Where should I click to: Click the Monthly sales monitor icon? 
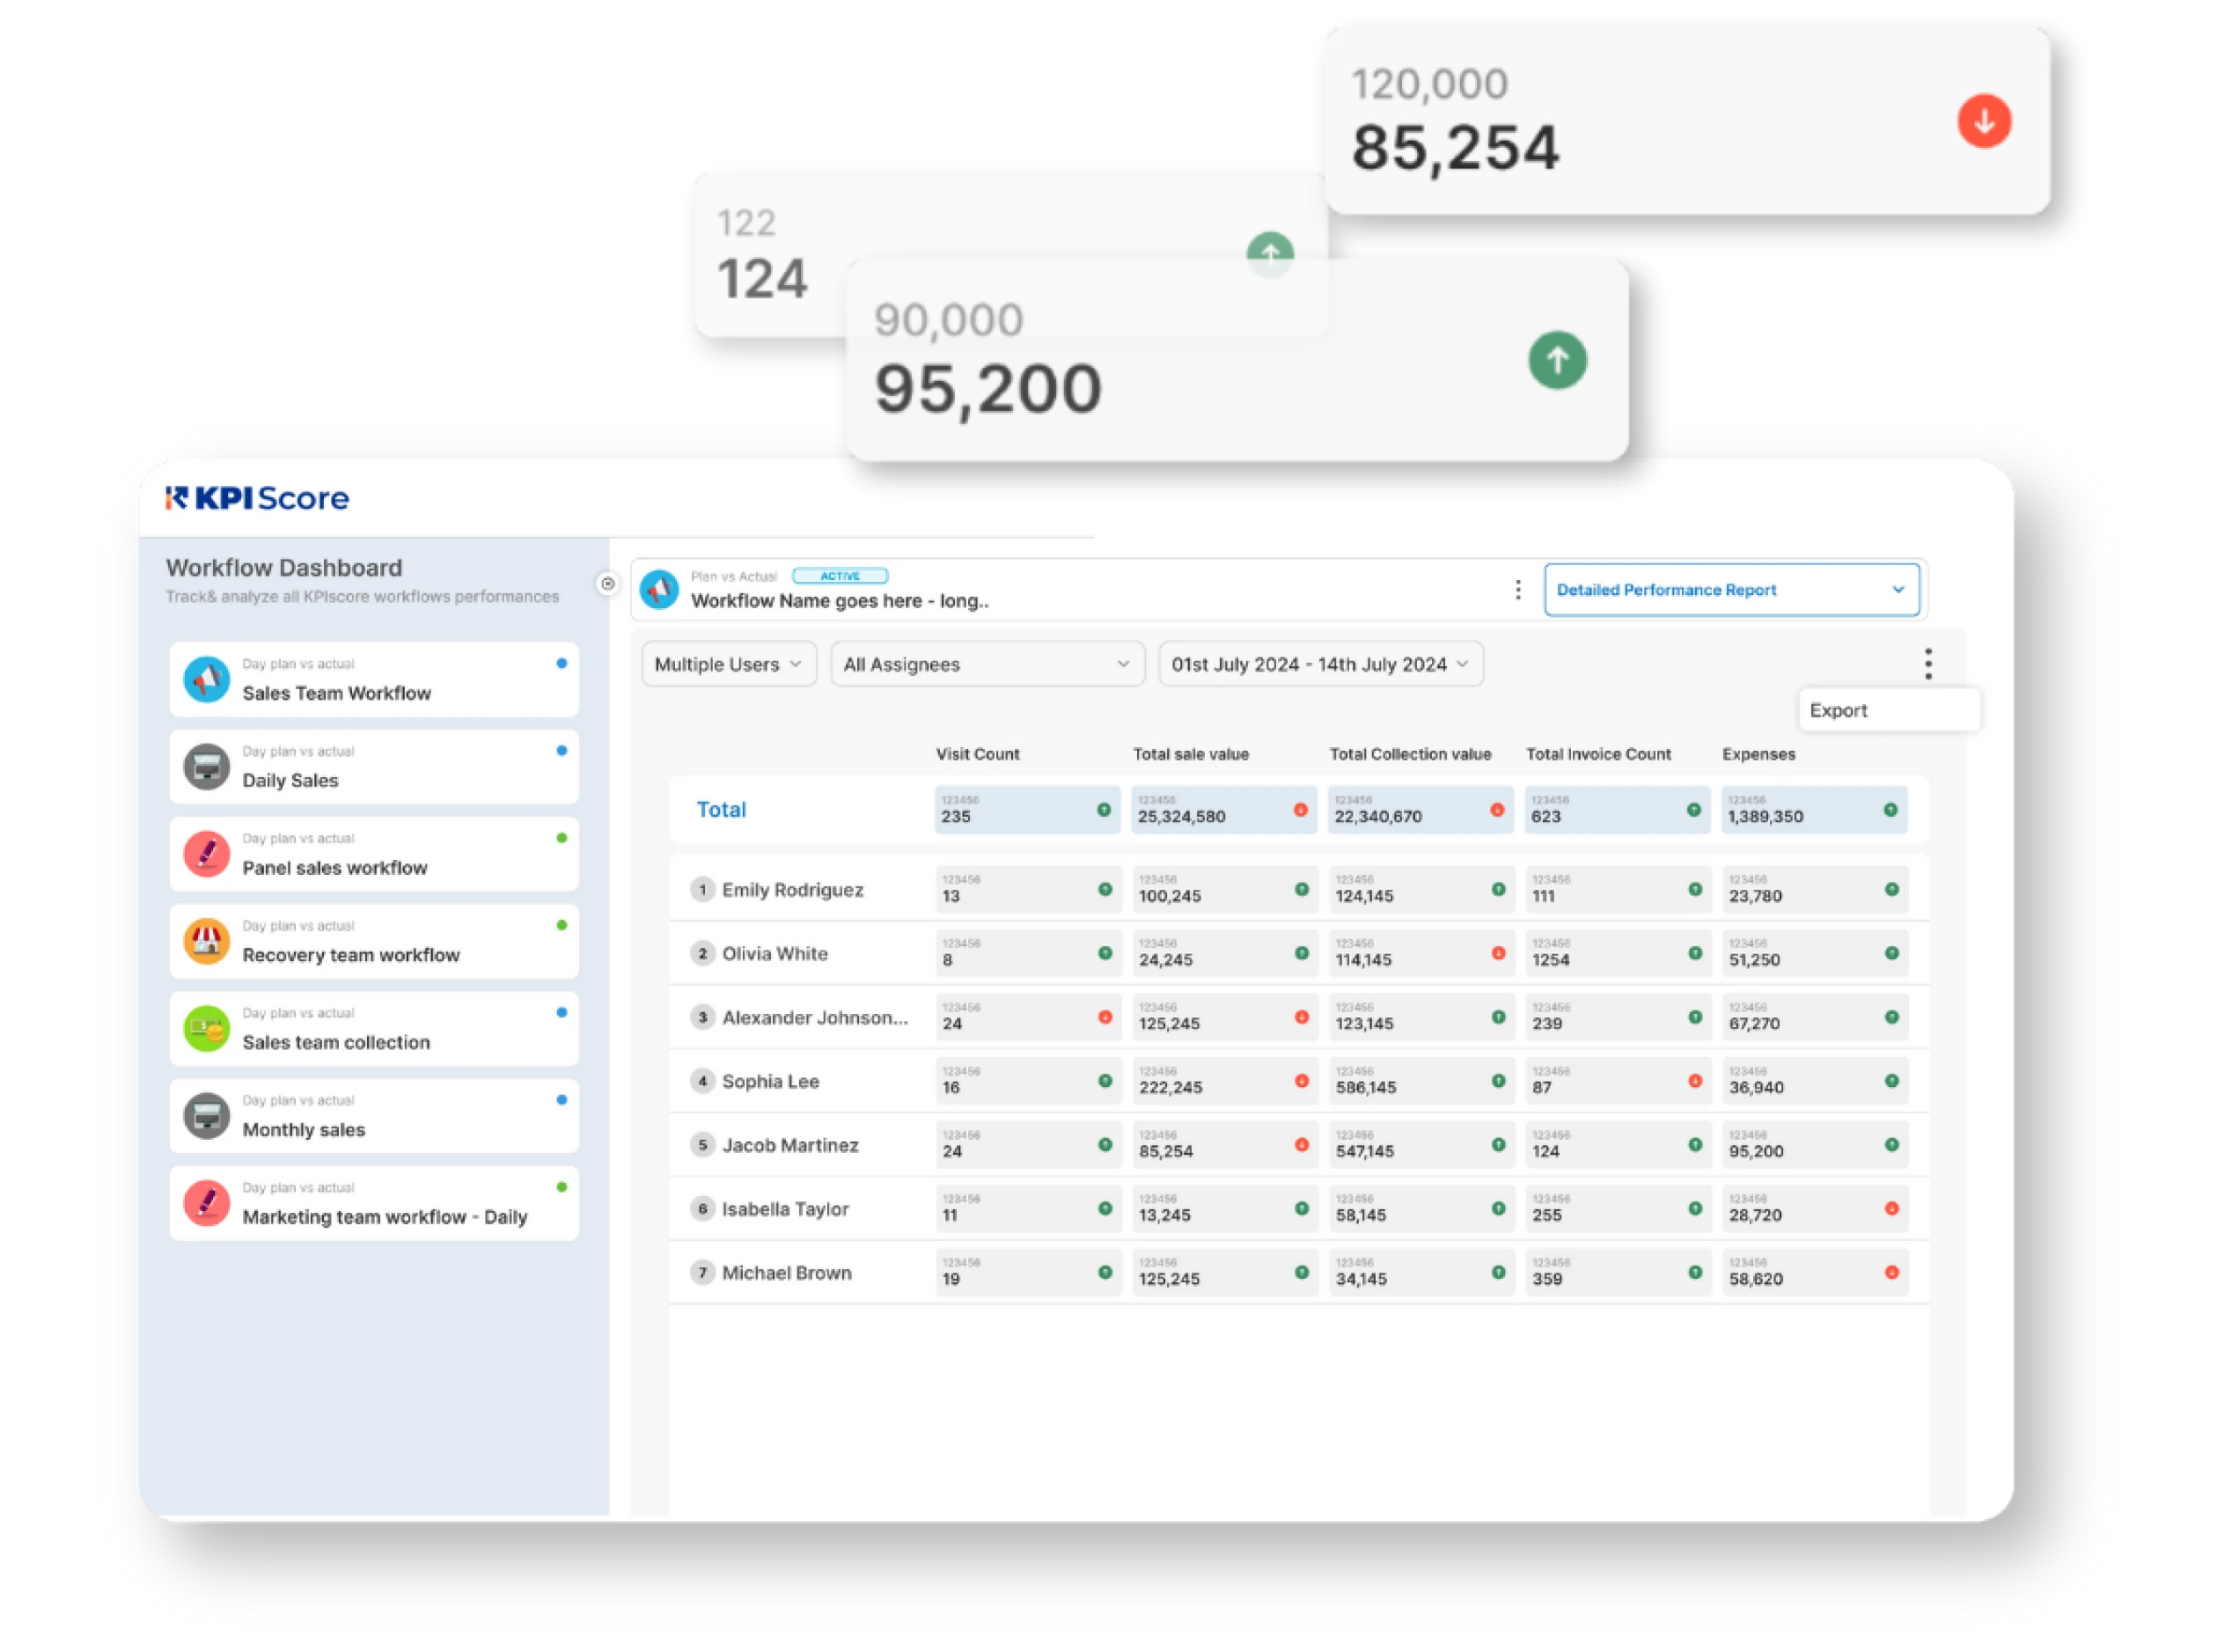207,1116
